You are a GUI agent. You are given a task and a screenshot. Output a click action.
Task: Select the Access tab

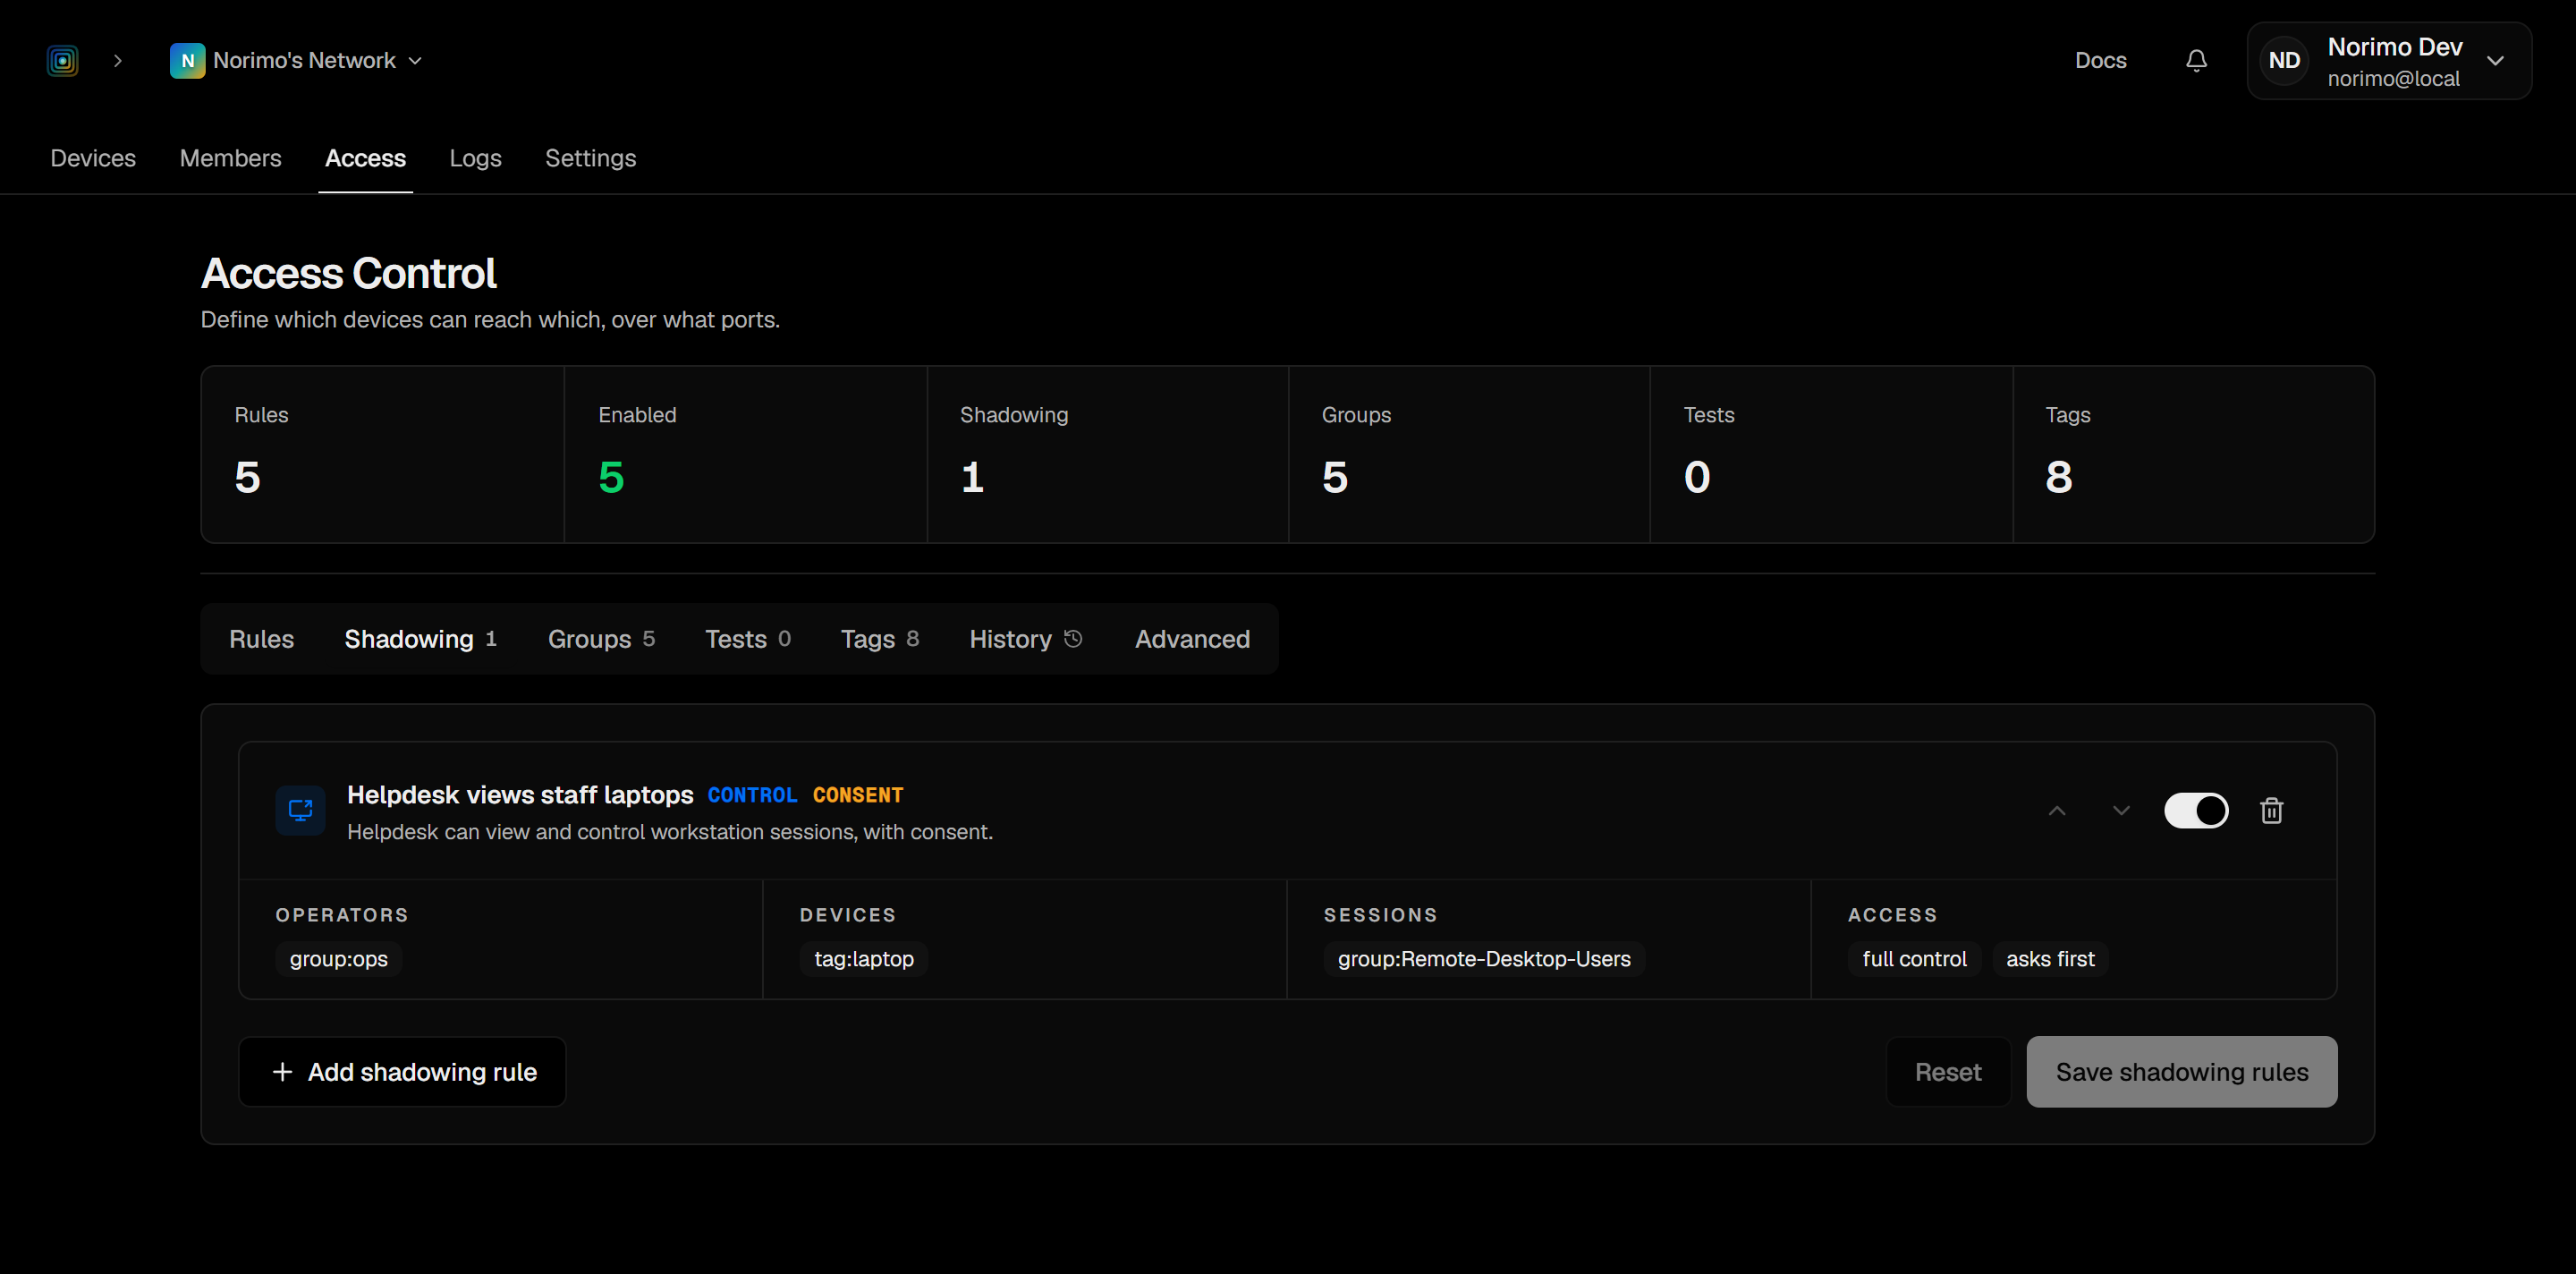pyautogui.click(x=365, y=158)
